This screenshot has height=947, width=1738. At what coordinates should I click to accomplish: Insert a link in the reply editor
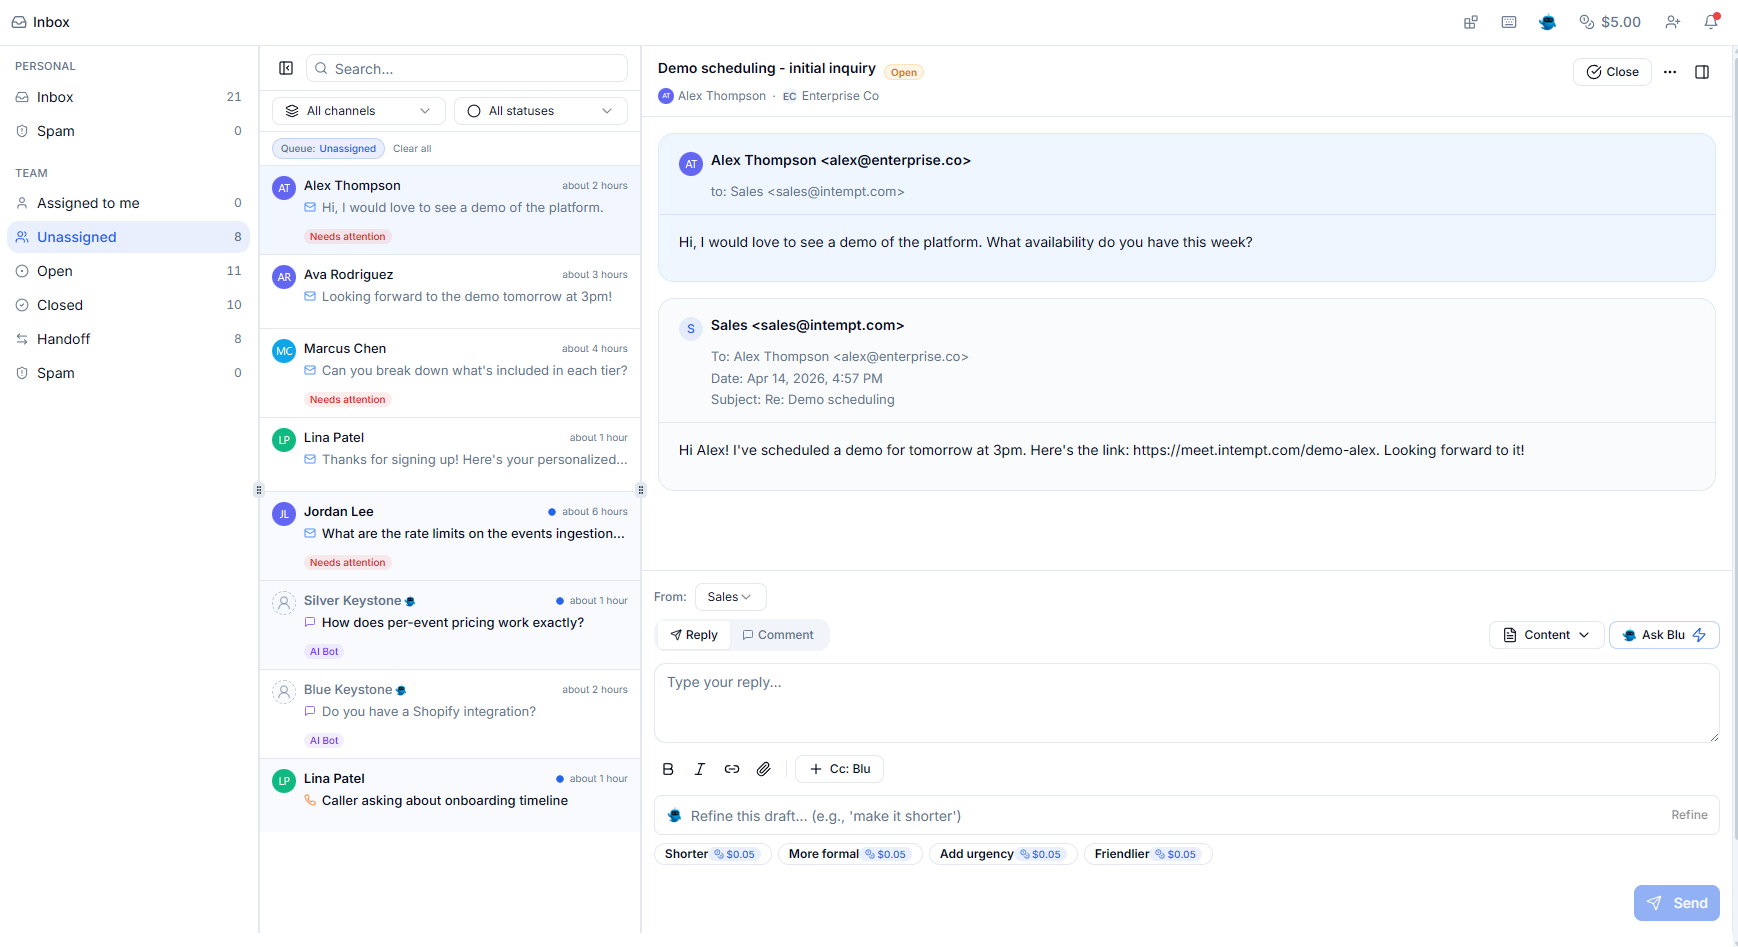(731, 768)
